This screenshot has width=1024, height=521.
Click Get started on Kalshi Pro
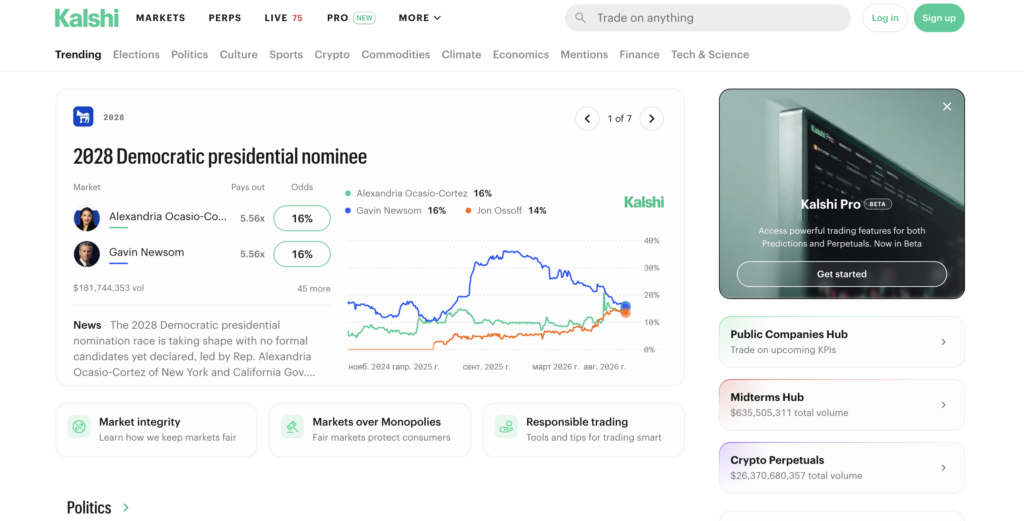click(842, 274)
